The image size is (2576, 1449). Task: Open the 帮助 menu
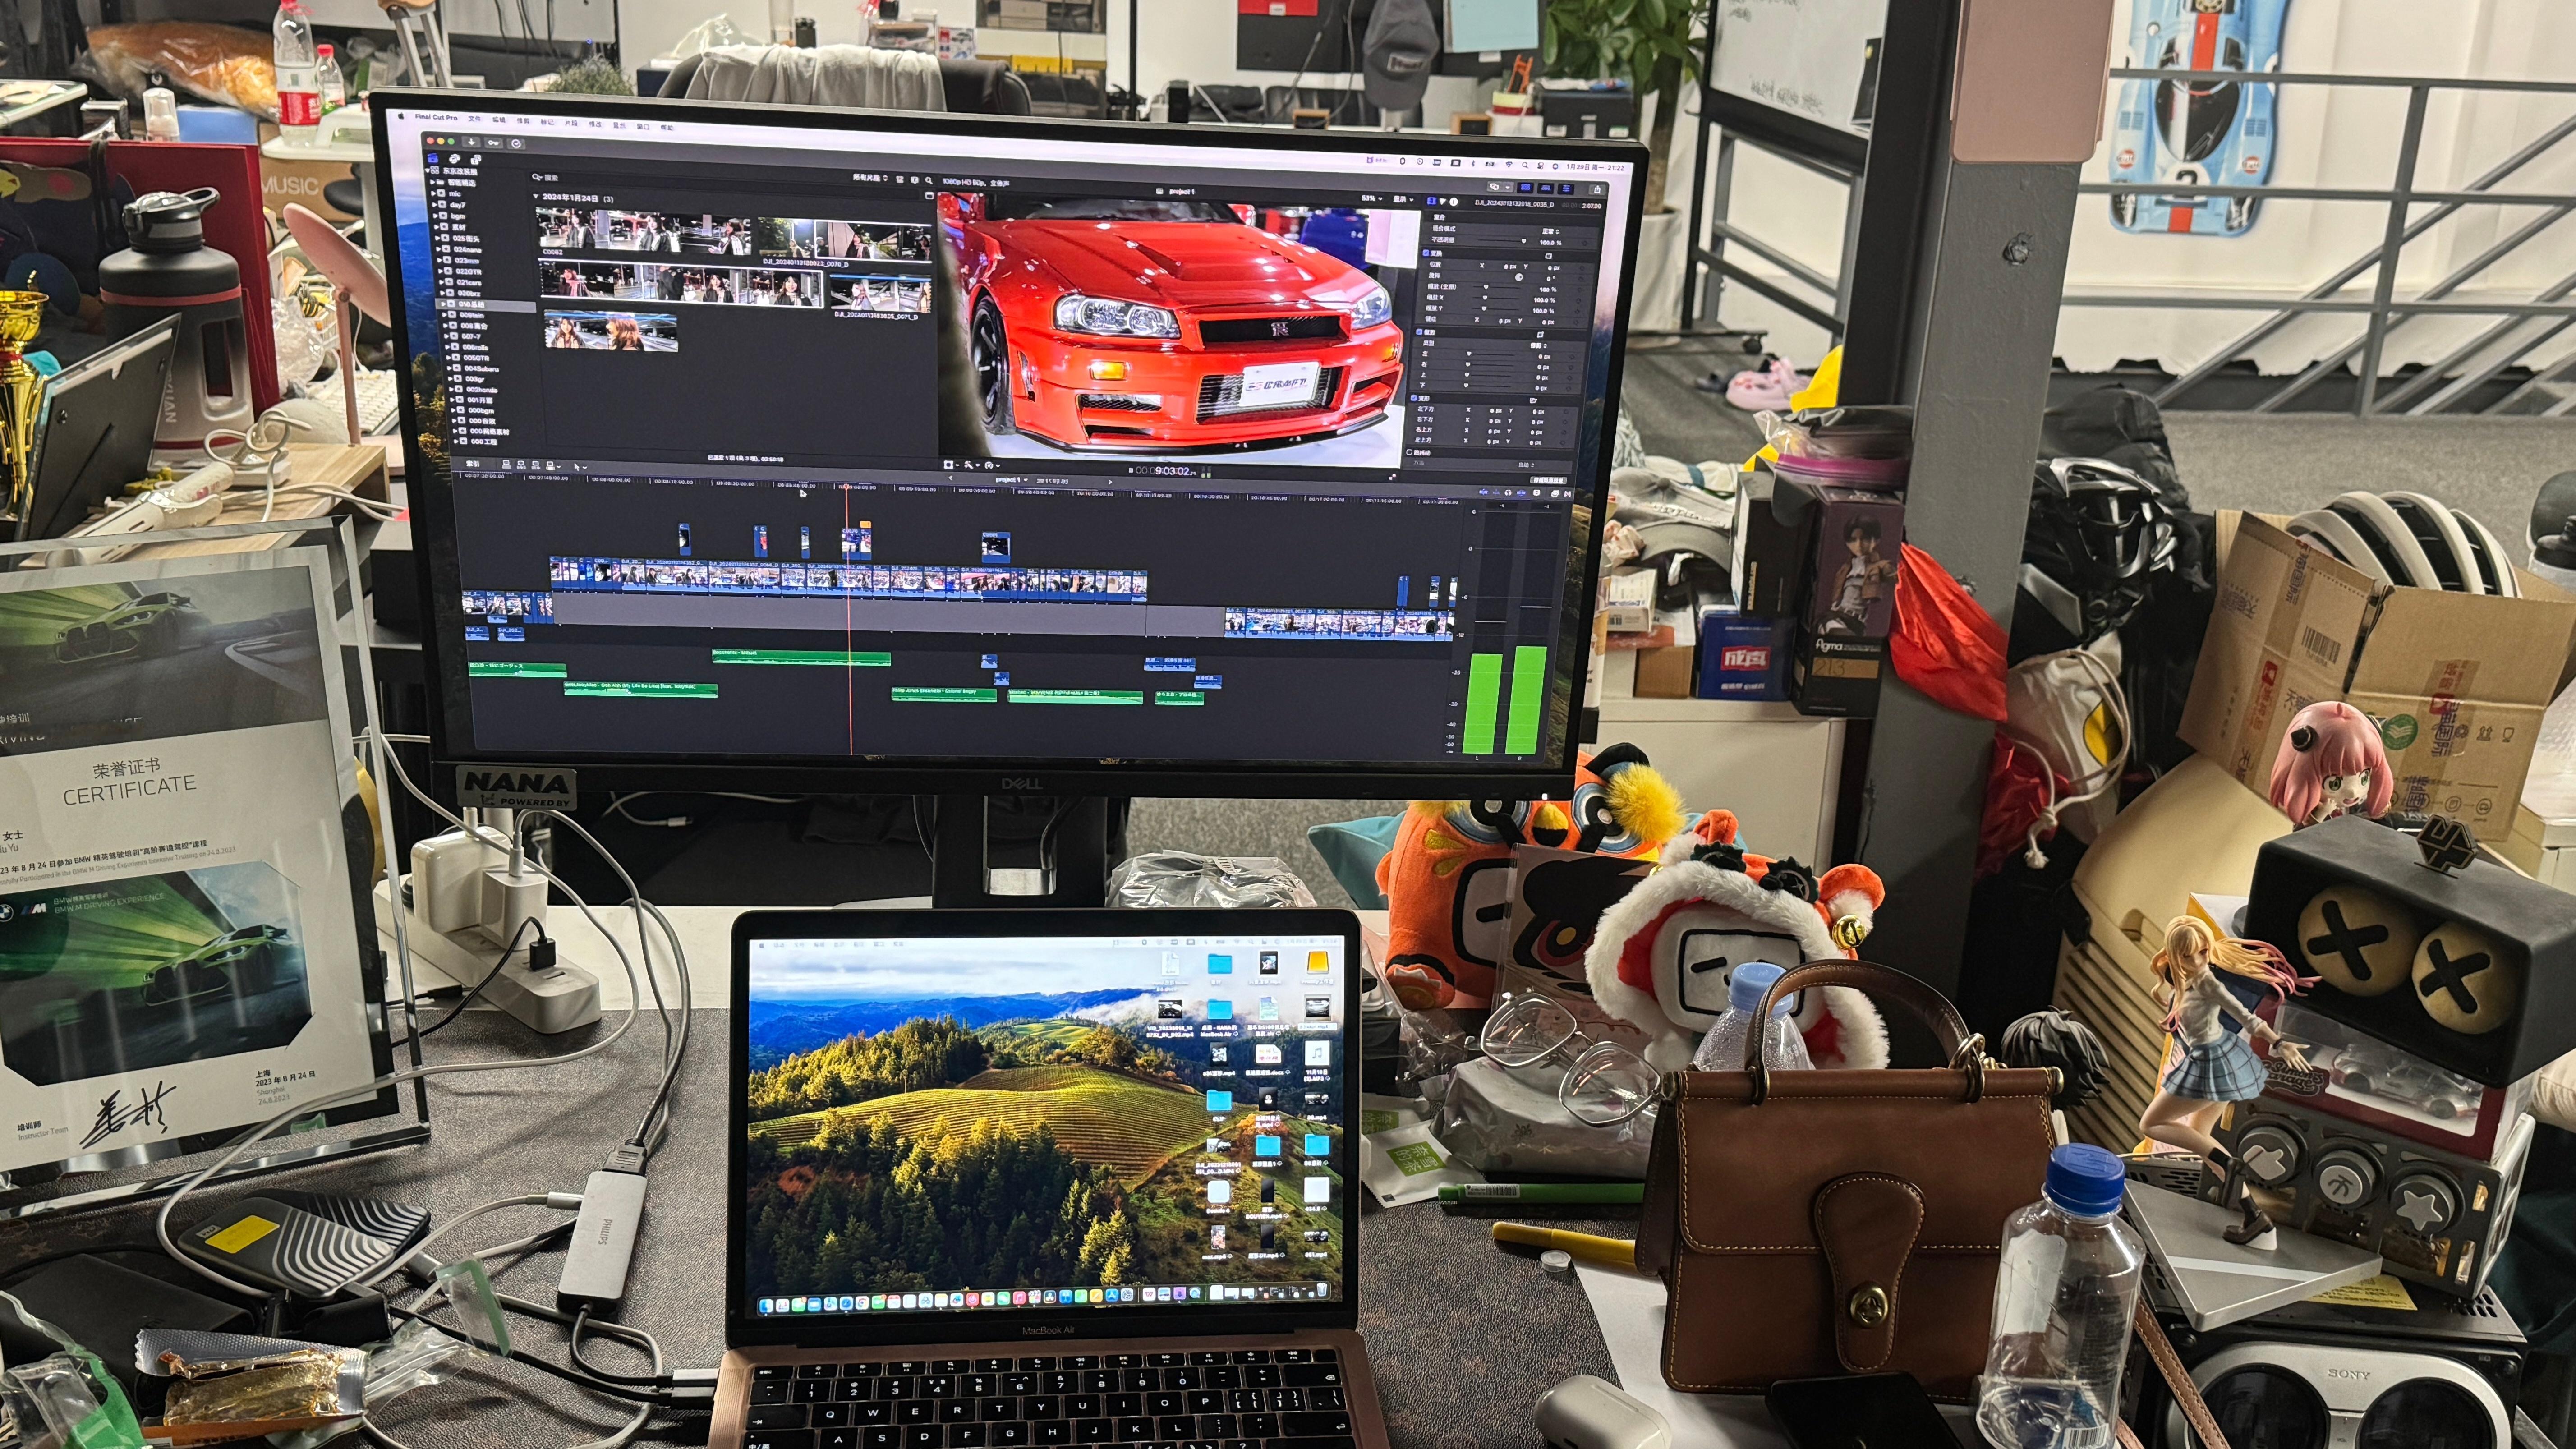click(667, 128)
